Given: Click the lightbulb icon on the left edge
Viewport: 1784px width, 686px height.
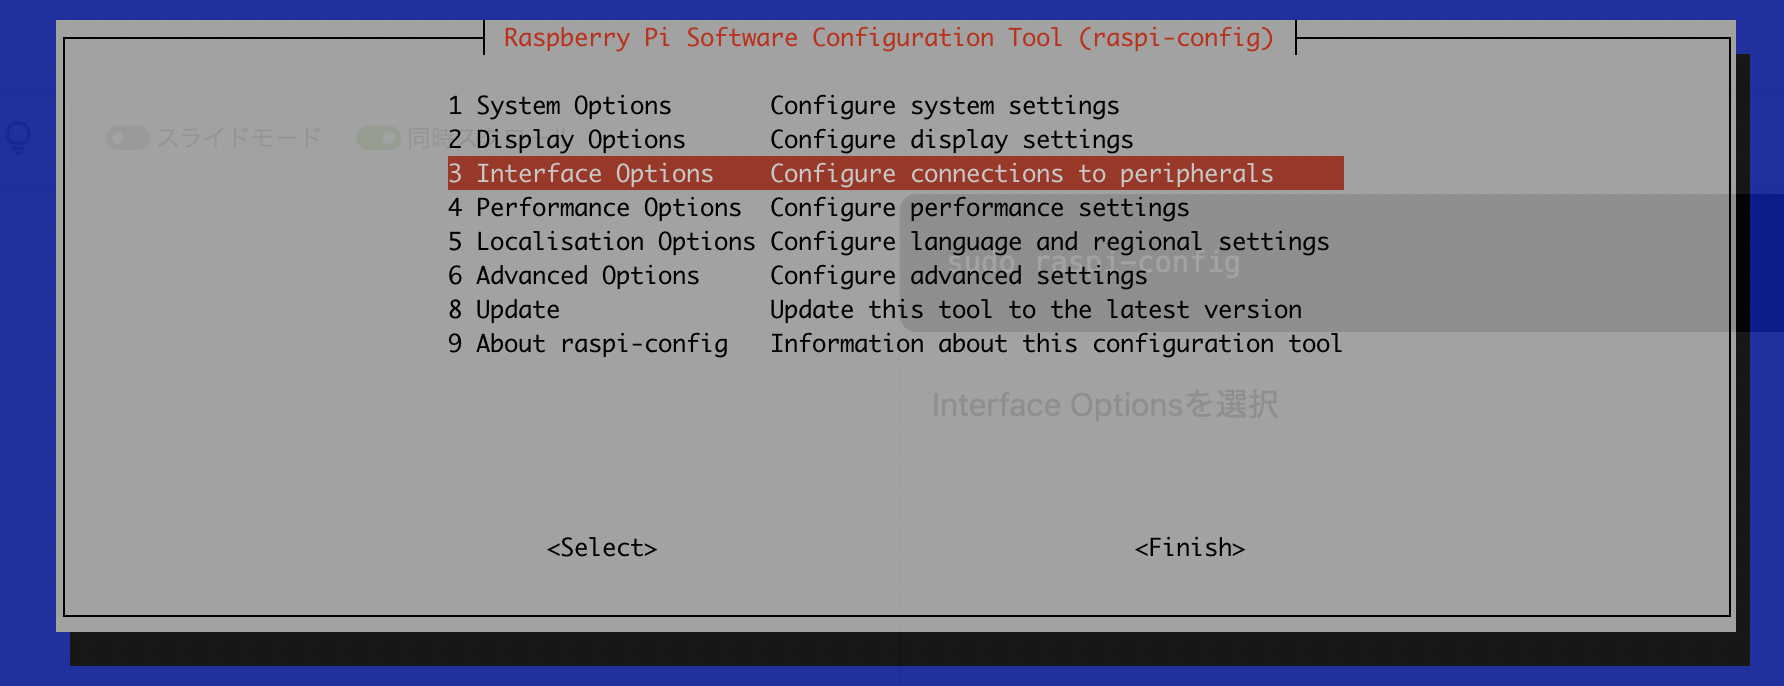Looking at the screenshot, I should point(18,137).
